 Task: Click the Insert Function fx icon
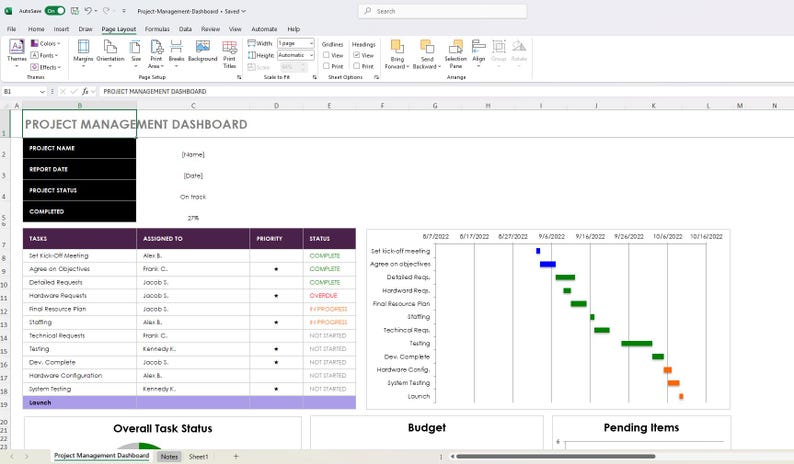point(85,91)
